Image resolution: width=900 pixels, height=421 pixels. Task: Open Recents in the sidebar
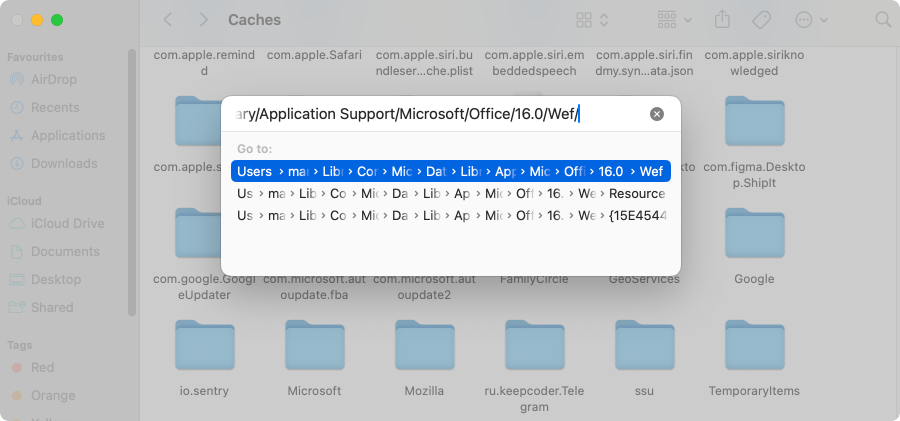pyautogui.click(x=55, y=107)
